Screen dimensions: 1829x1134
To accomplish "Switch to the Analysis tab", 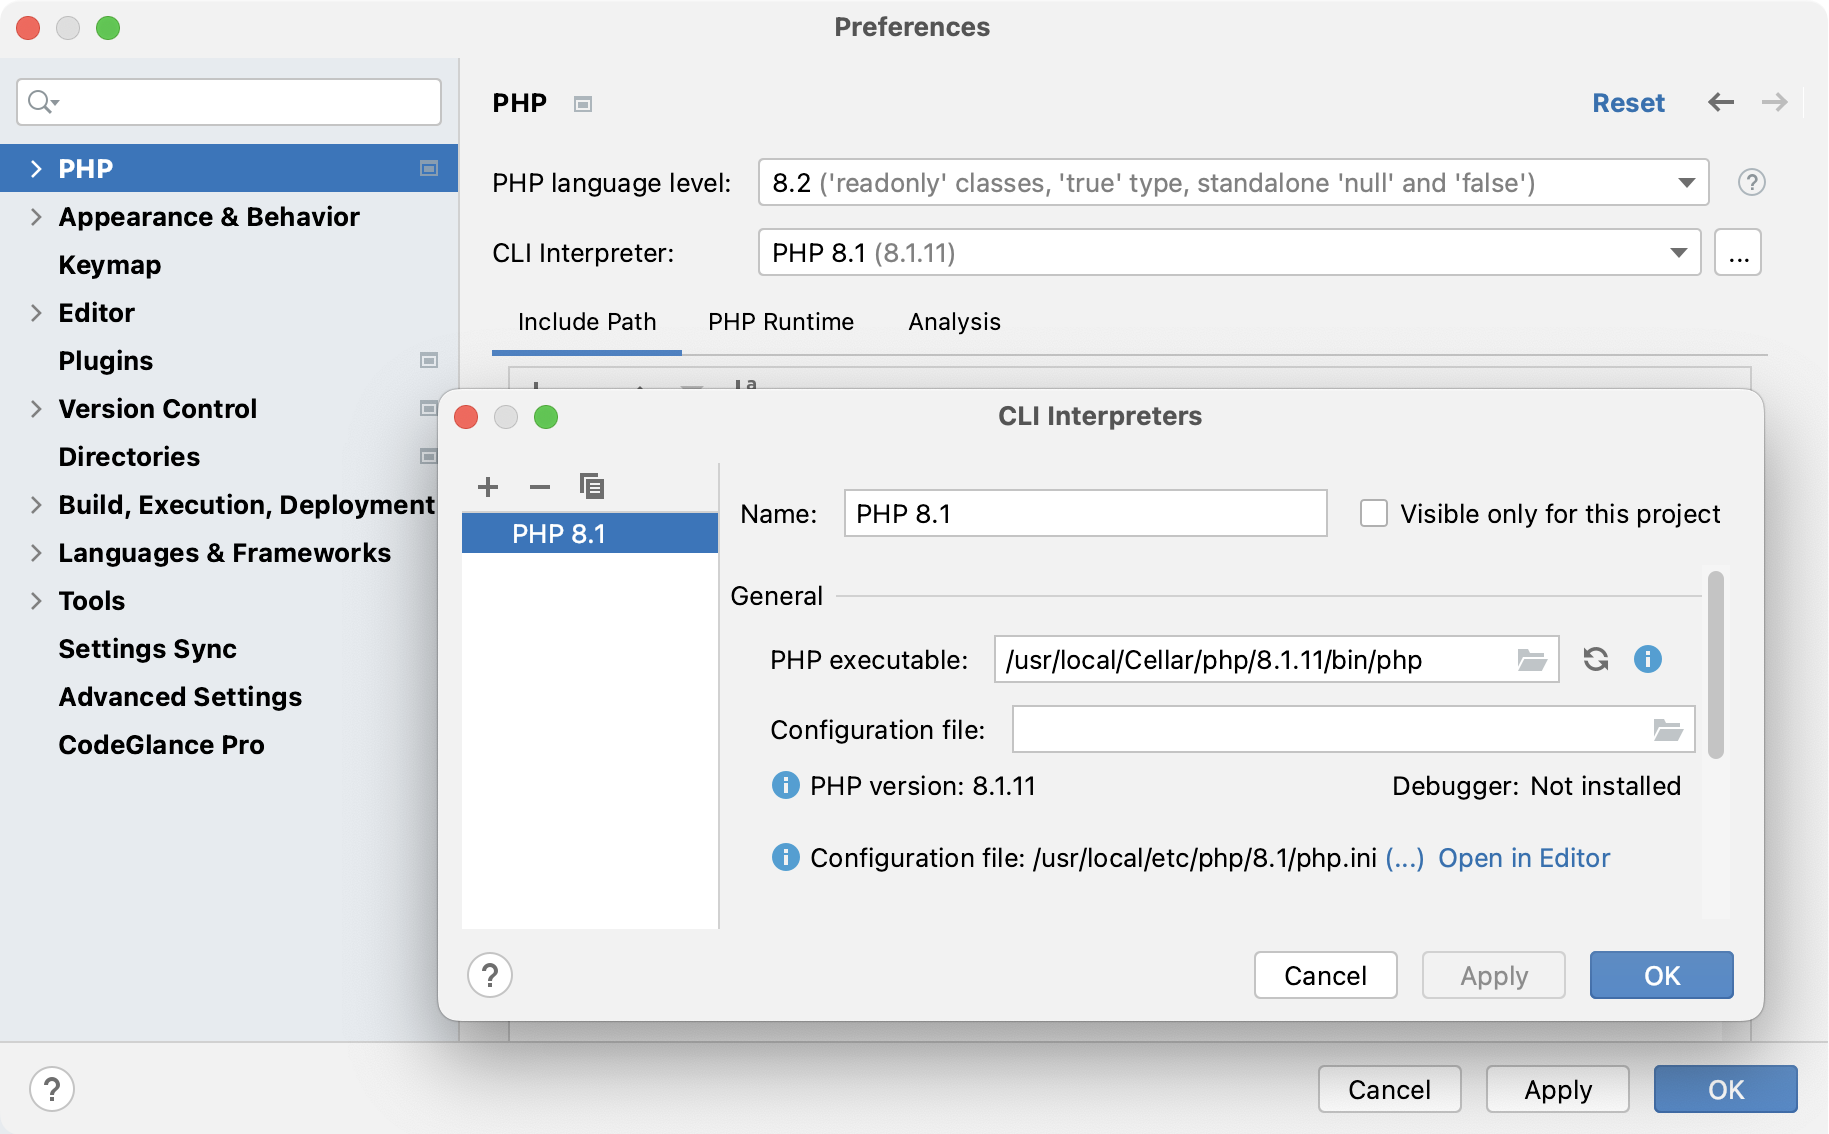I will coord(954,322).
